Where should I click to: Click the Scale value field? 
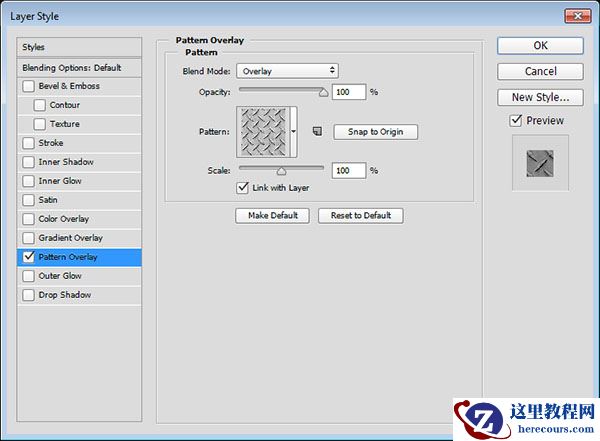349,170
